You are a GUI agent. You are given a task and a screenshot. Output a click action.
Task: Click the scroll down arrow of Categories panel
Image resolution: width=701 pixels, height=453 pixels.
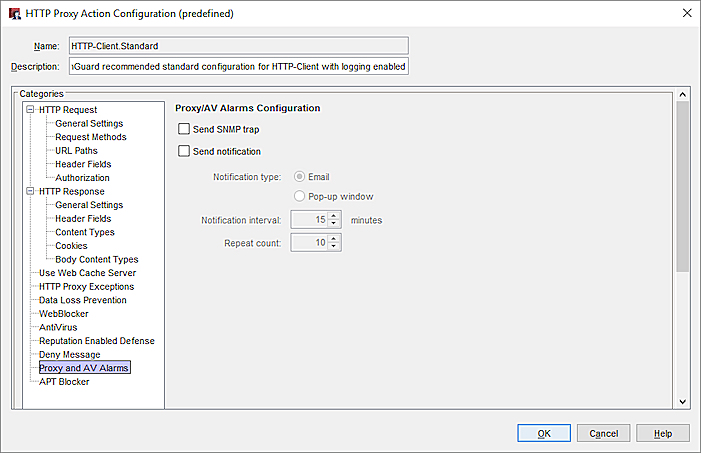click(682, 402)
